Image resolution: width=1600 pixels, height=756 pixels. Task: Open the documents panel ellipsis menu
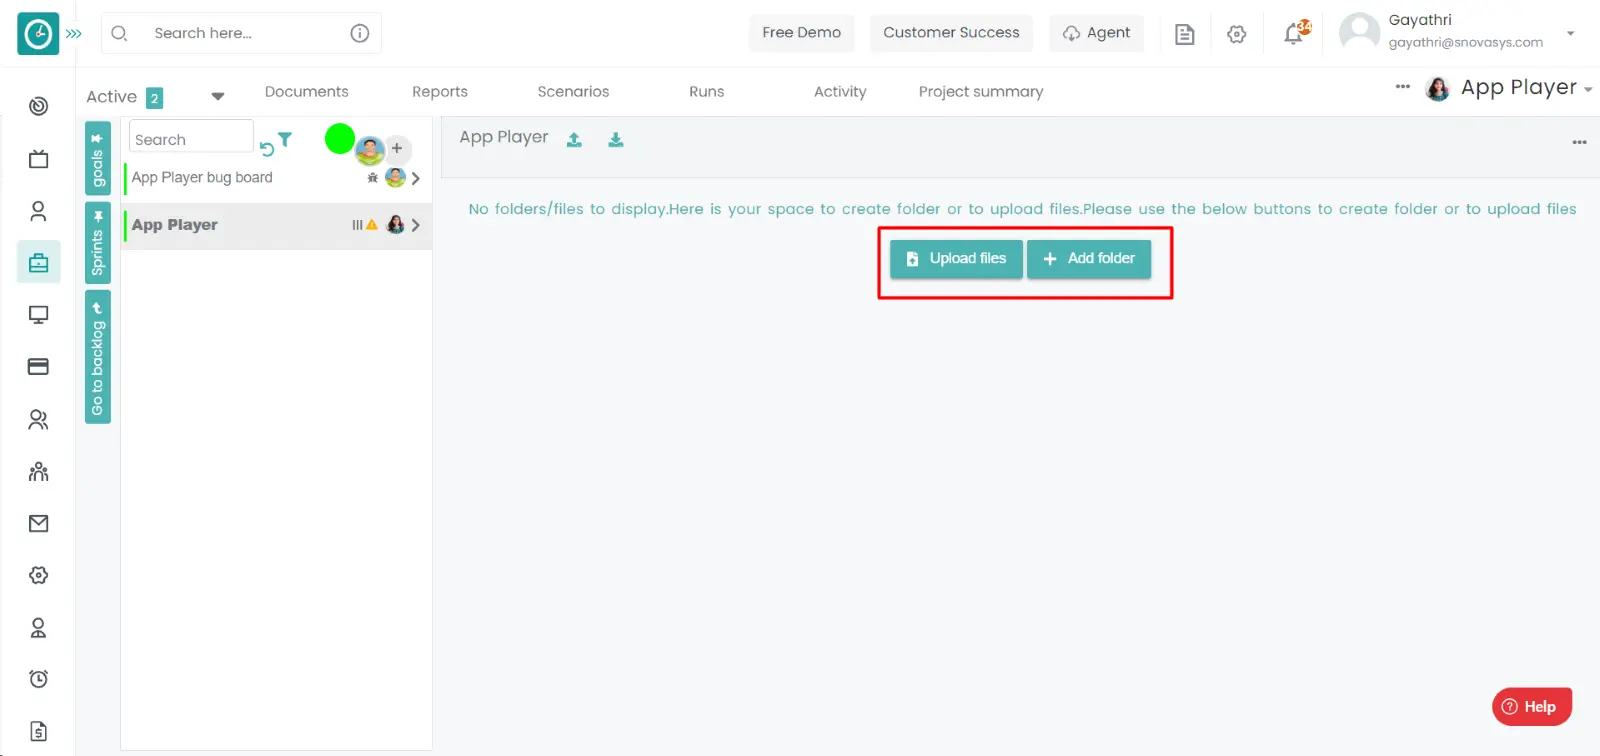1579,142
